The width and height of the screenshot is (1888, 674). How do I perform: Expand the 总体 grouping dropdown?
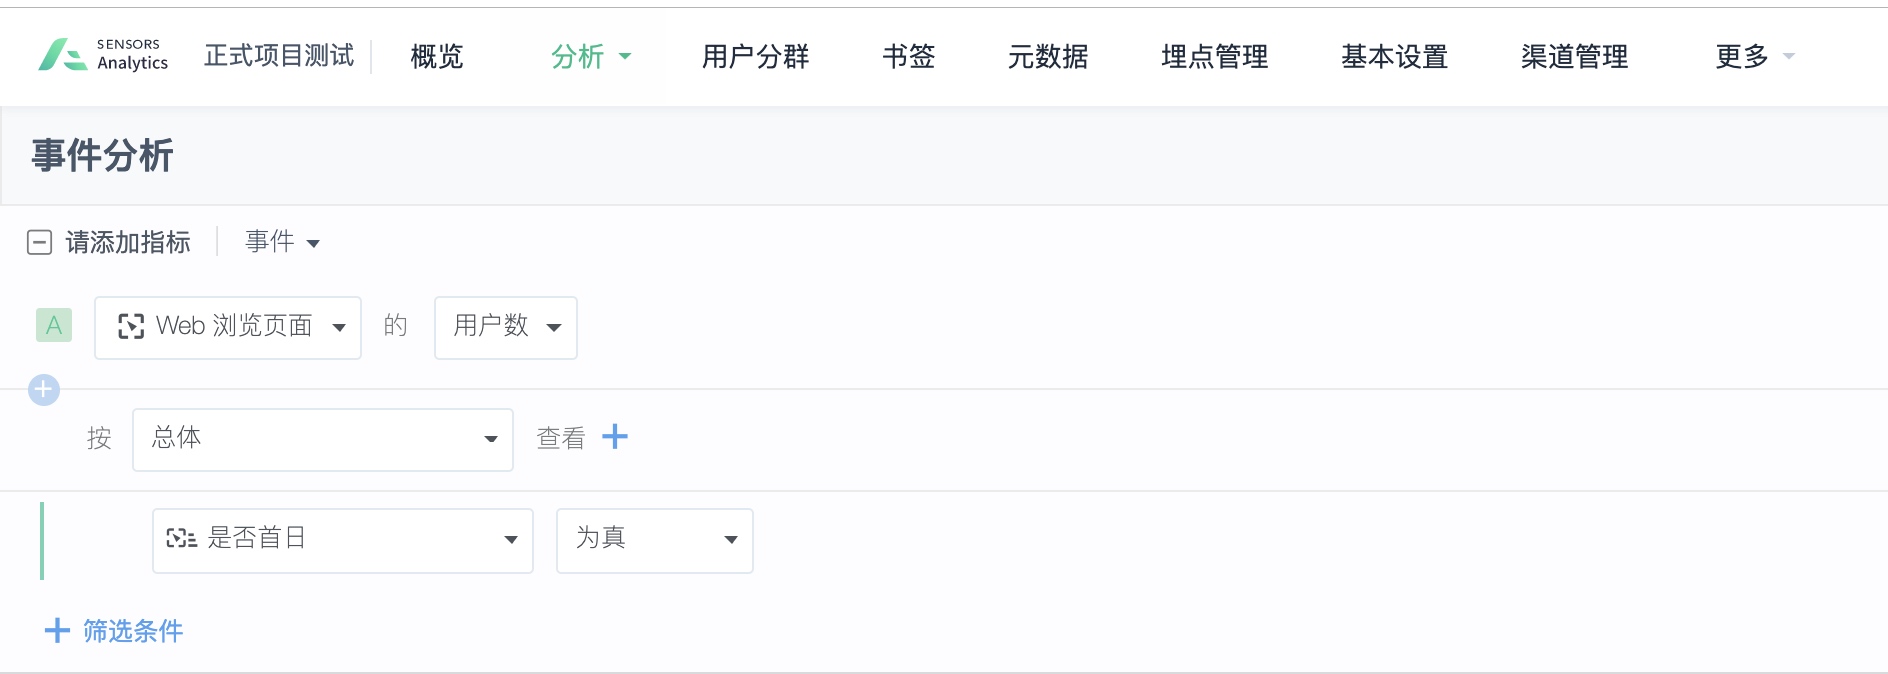323,439
